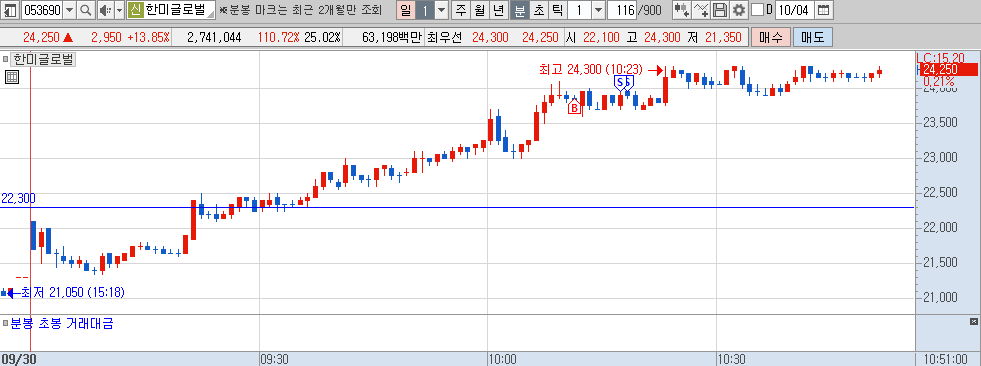The image size is (981, 366).
Task: Open the dropdown next to the speaker icon
Action: pyautogui.click(x=119, y=10)
